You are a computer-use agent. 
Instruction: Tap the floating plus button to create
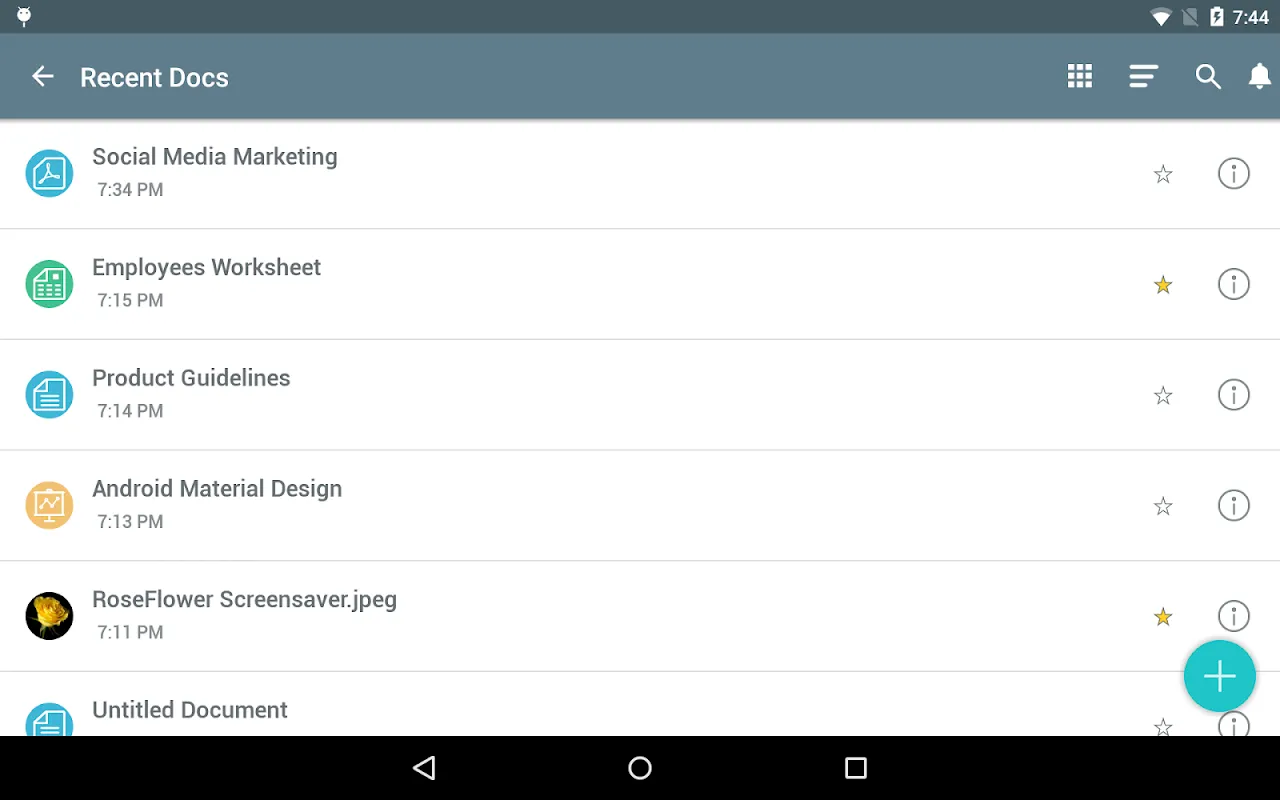(1219, 677)
